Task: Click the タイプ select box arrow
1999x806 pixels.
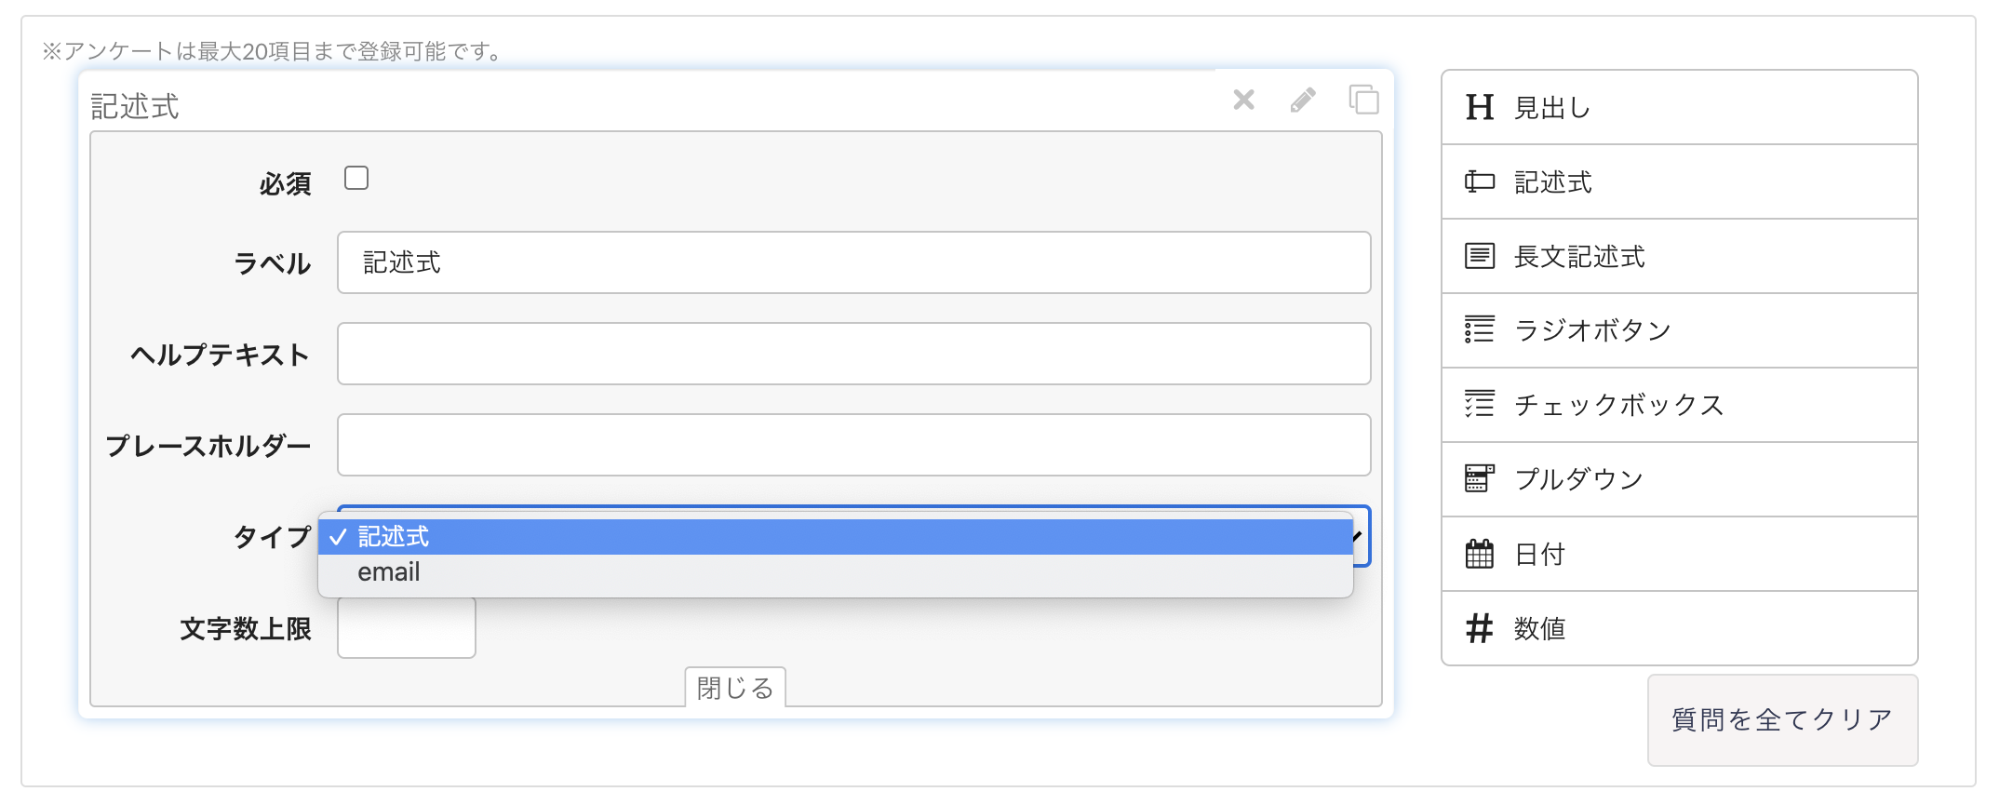Action: tap(1360, 537)
